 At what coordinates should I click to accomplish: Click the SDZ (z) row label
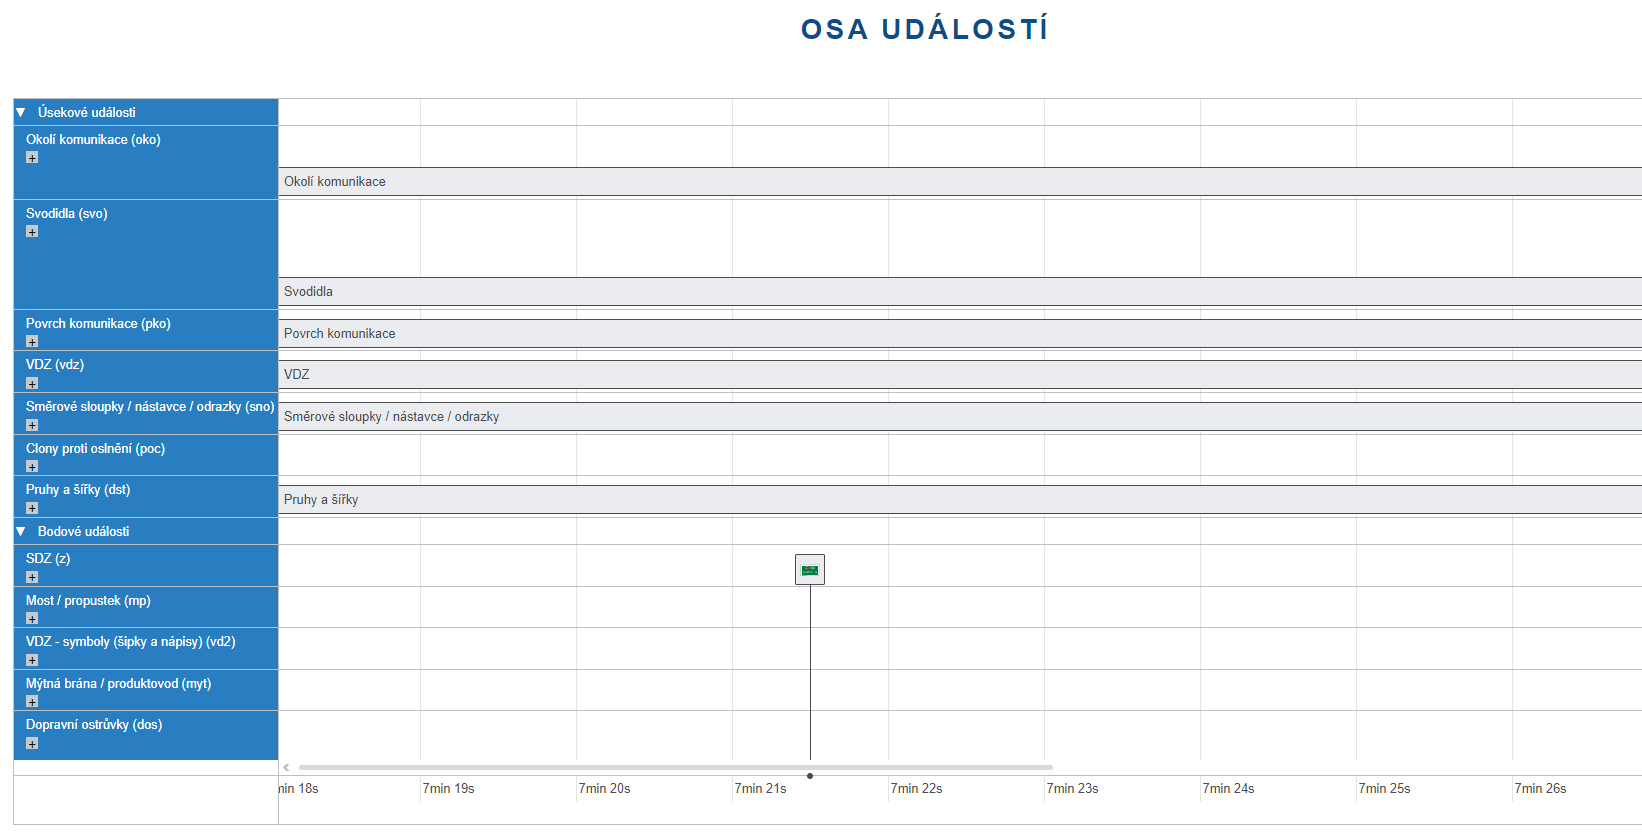48,558
